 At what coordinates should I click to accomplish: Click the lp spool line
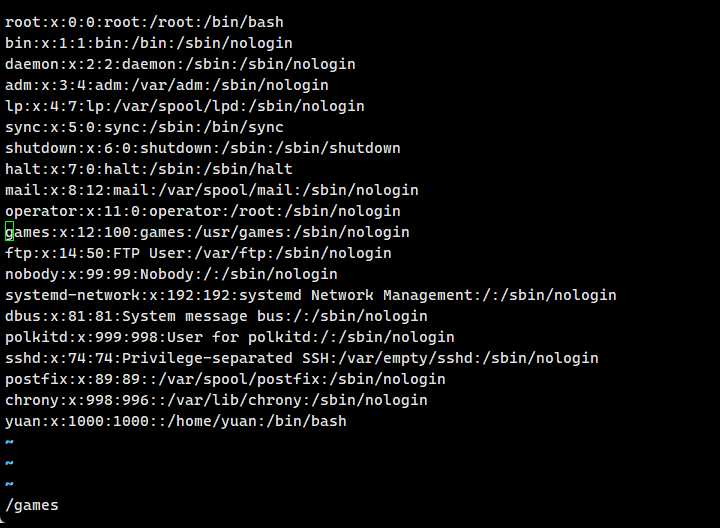pos(184,106)
